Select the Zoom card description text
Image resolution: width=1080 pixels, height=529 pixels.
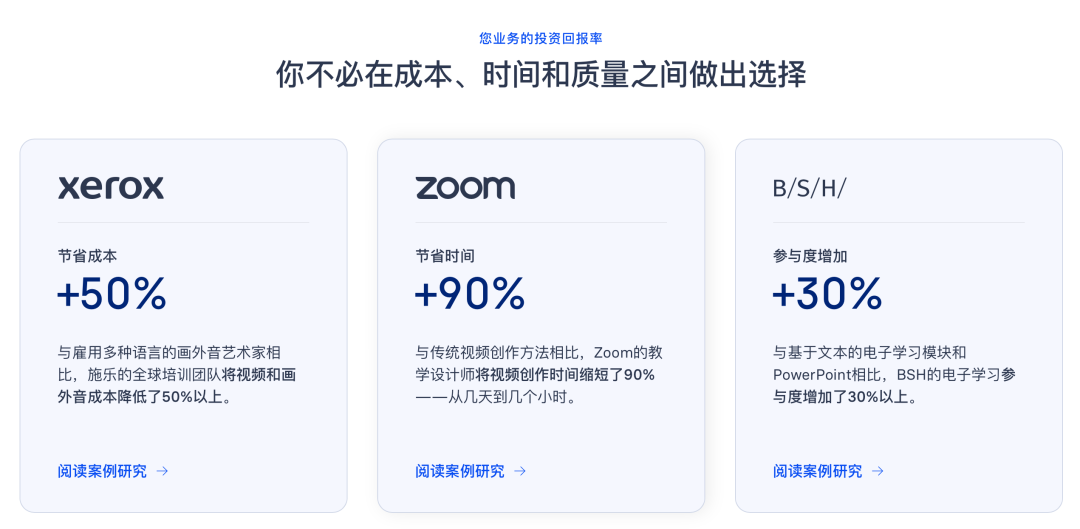click(538, 374)
